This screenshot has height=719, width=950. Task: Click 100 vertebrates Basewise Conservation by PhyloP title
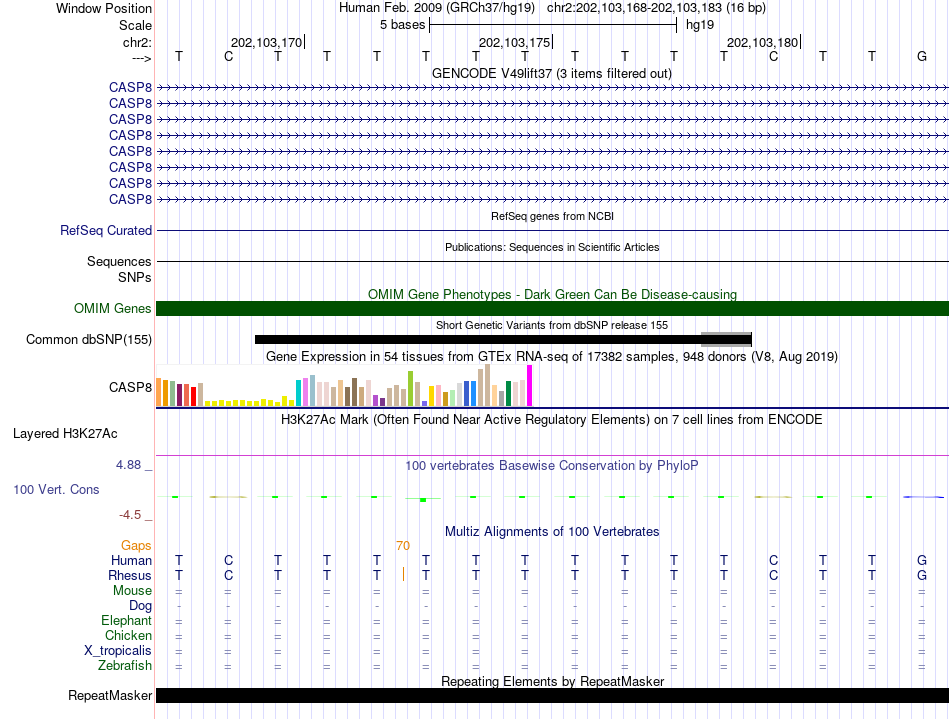pos(552,466)
